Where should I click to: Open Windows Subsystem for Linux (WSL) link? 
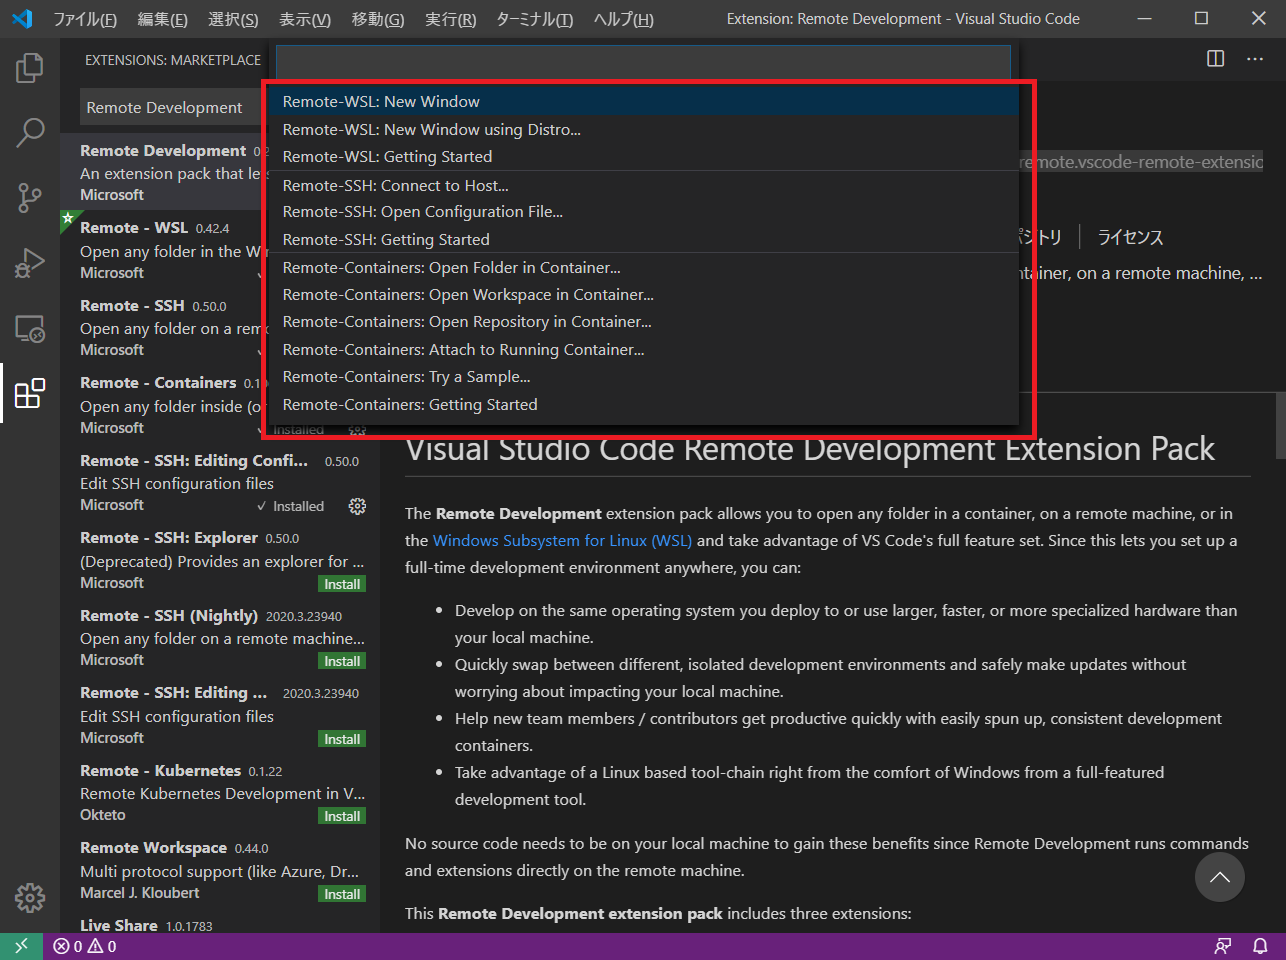tap(562, 540)
